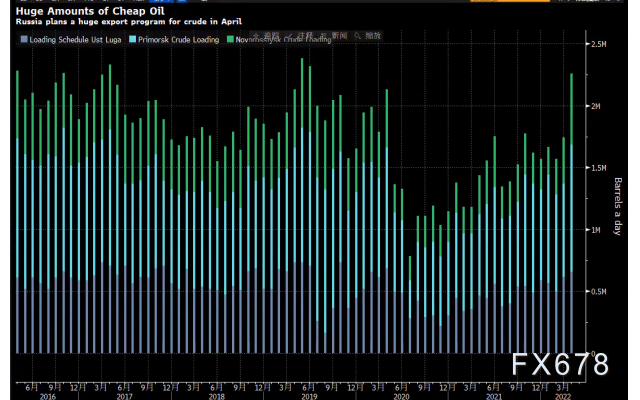Click the 2019 year label on the x-axis
Viewport: 640px width, 400px height.
pyautogui.click(x=309, y=396)
